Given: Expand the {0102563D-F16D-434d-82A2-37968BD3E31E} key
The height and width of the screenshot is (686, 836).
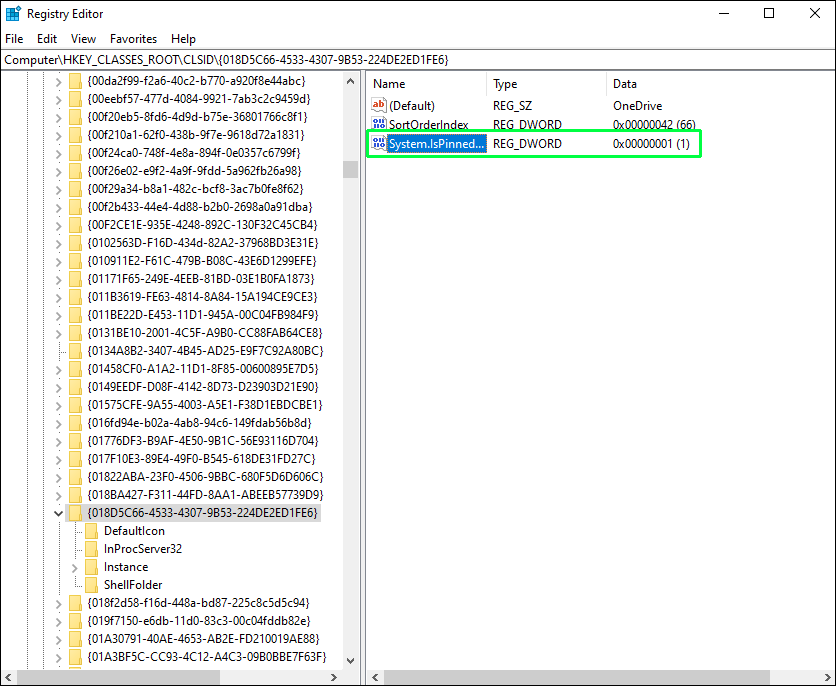Looking at the screenshot, I should pos(59,244).
